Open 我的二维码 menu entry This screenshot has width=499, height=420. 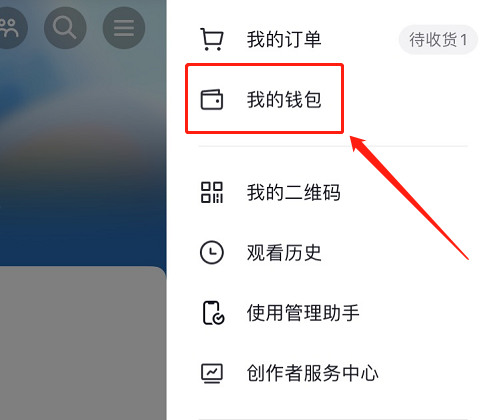pyautogui.click(x=333, y=192)
